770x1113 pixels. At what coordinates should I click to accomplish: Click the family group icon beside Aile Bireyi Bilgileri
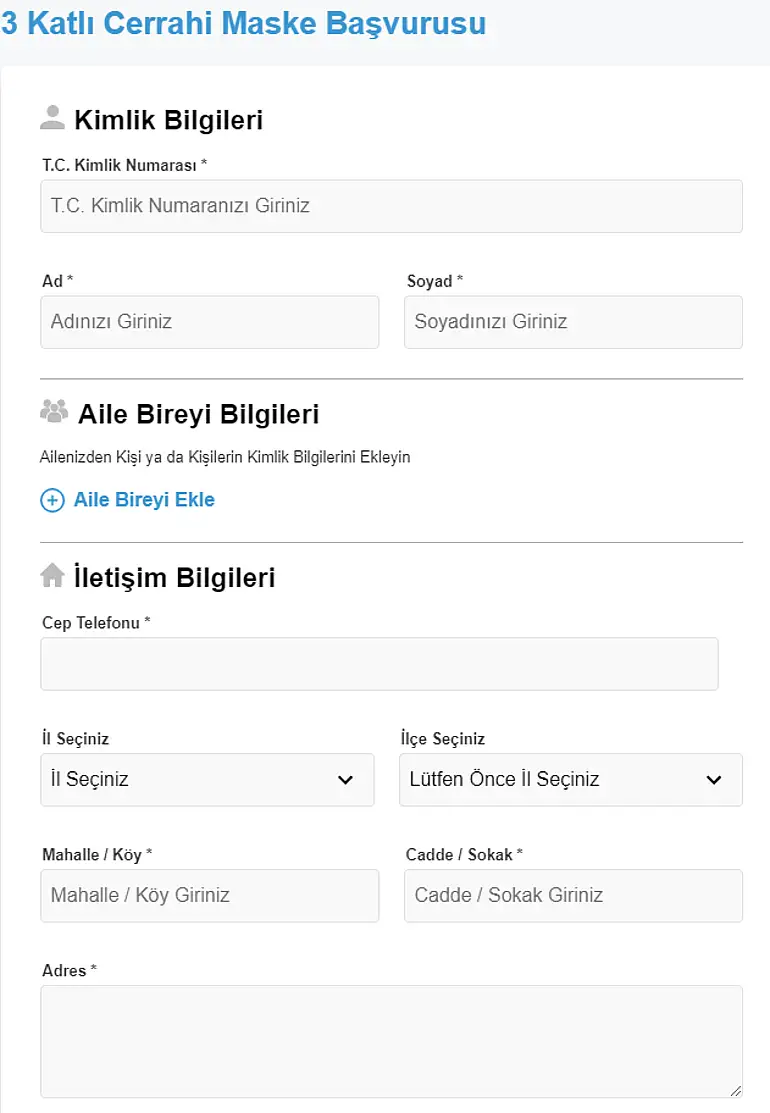54,411
